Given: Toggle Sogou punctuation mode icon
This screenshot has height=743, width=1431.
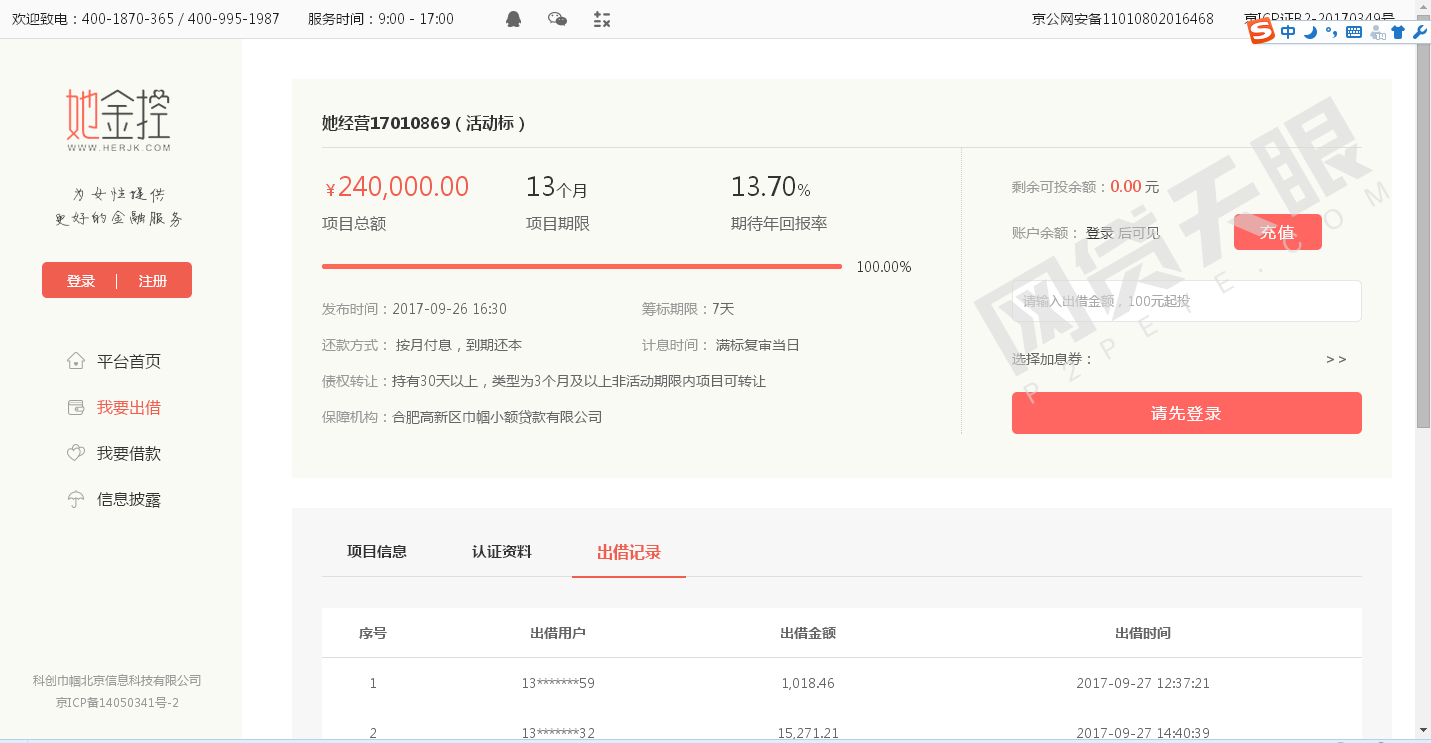Looking at the screenshot, I should 1331,32.
